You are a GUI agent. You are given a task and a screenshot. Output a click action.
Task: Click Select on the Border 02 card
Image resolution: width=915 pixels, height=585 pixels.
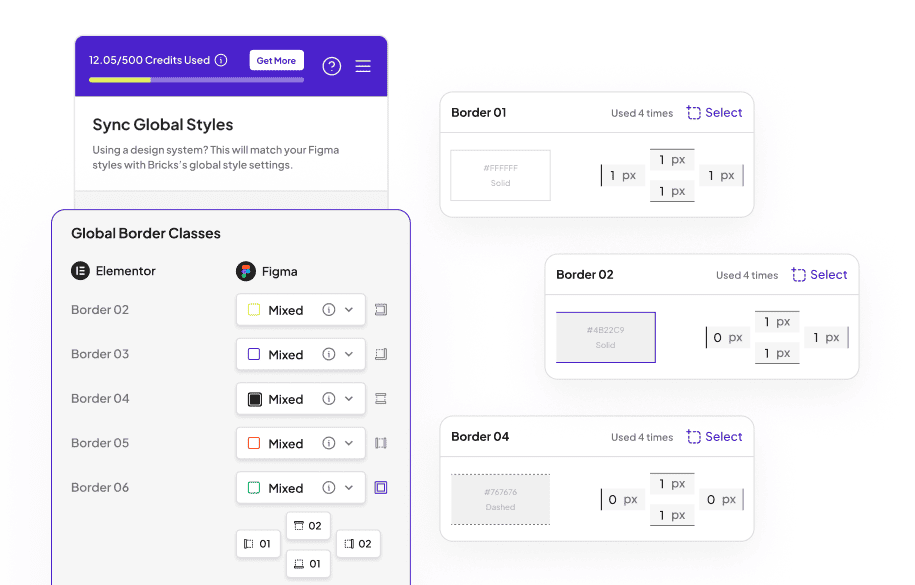point(819,275)
